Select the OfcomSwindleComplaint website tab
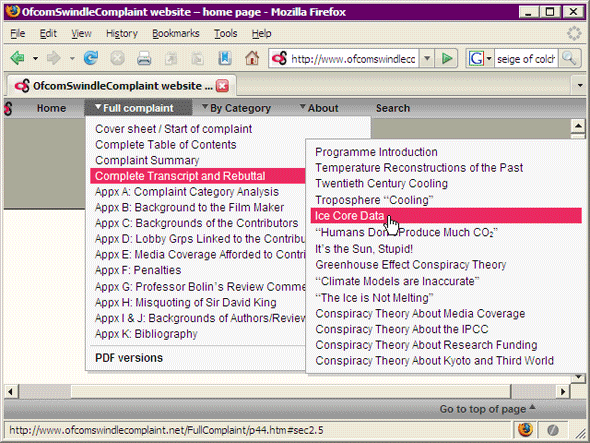 point(121,85)
